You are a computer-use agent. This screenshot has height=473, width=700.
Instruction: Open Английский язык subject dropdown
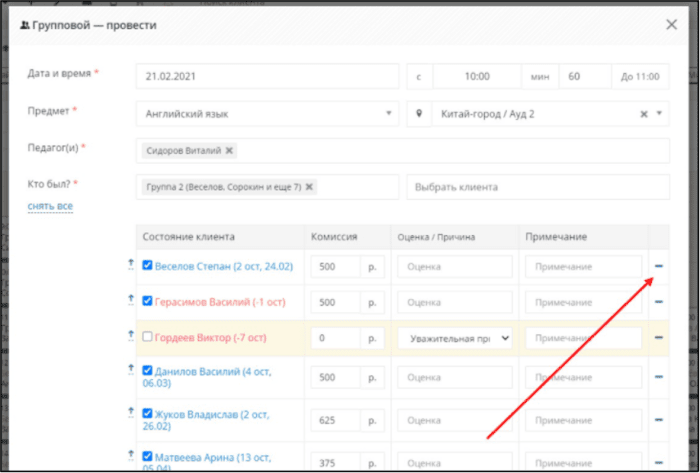(267, 114)
